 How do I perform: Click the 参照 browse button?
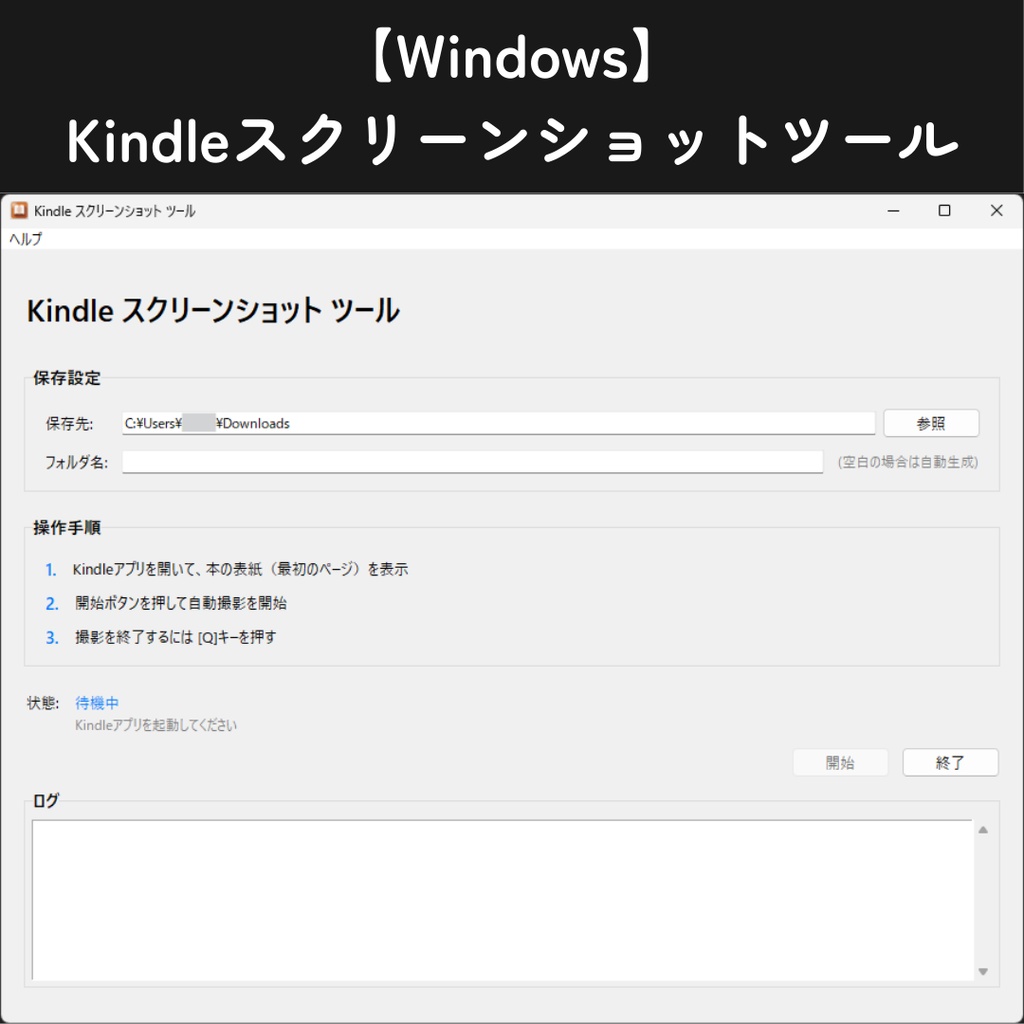(x=931, y=423)
